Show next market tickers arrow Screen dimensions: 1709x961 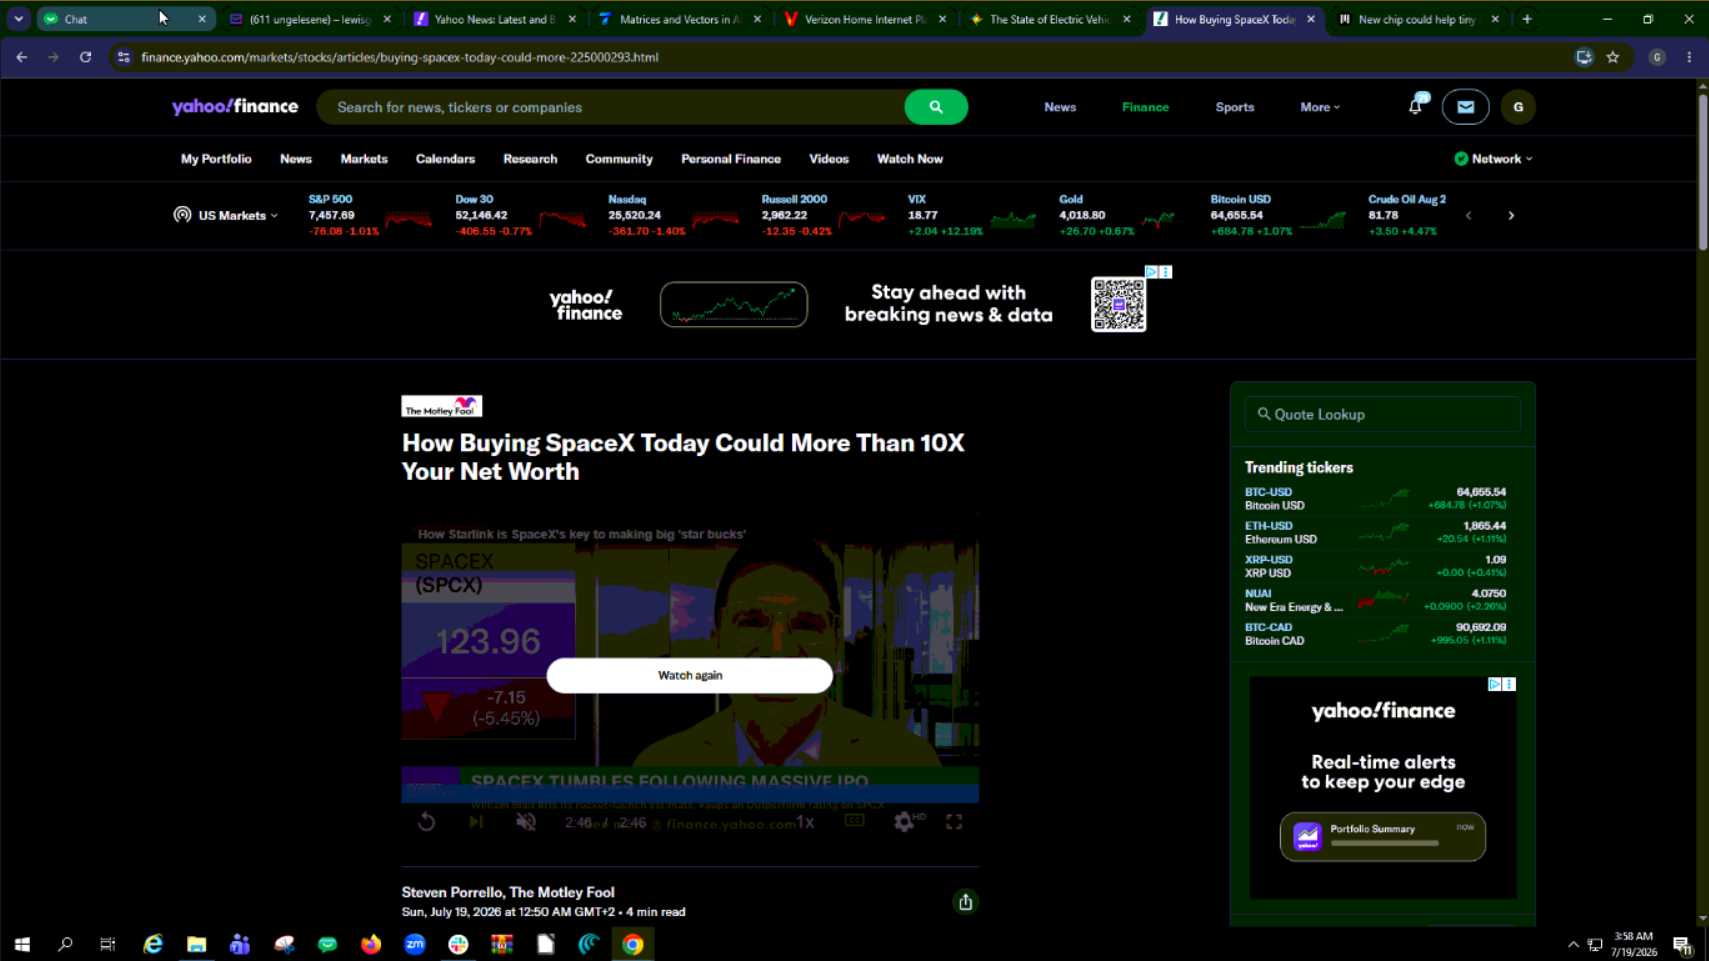[1511, 215]
